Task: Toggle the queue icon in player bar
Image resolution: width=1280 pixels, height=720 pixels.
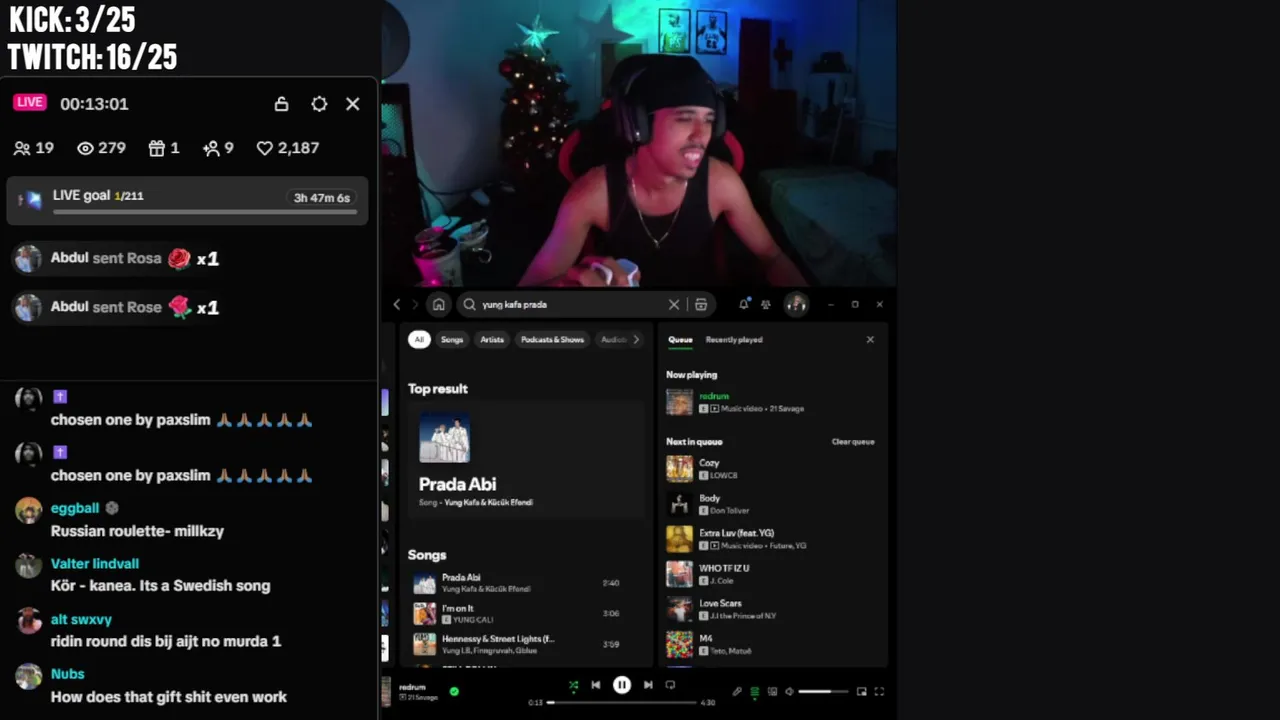Action: tap(755, 691)
